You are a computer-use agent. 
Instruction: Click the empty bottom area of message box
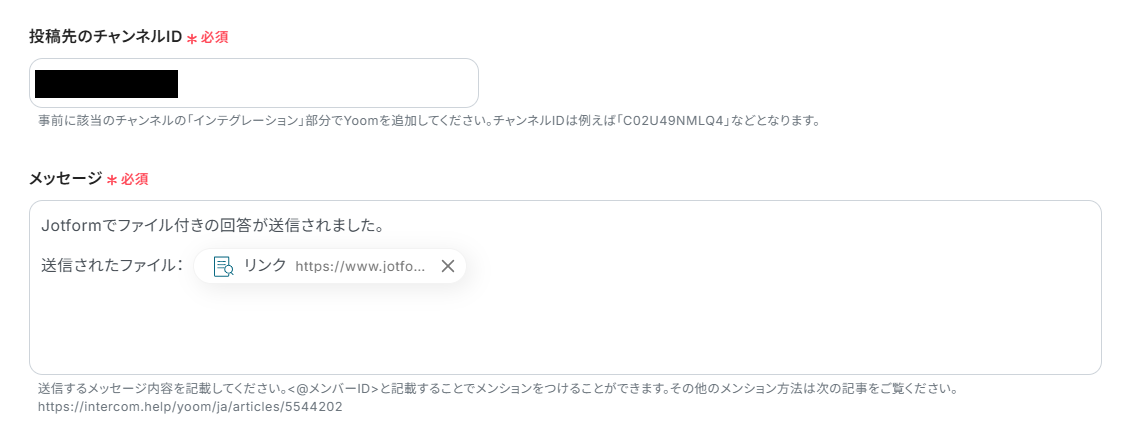coord(565,332)
